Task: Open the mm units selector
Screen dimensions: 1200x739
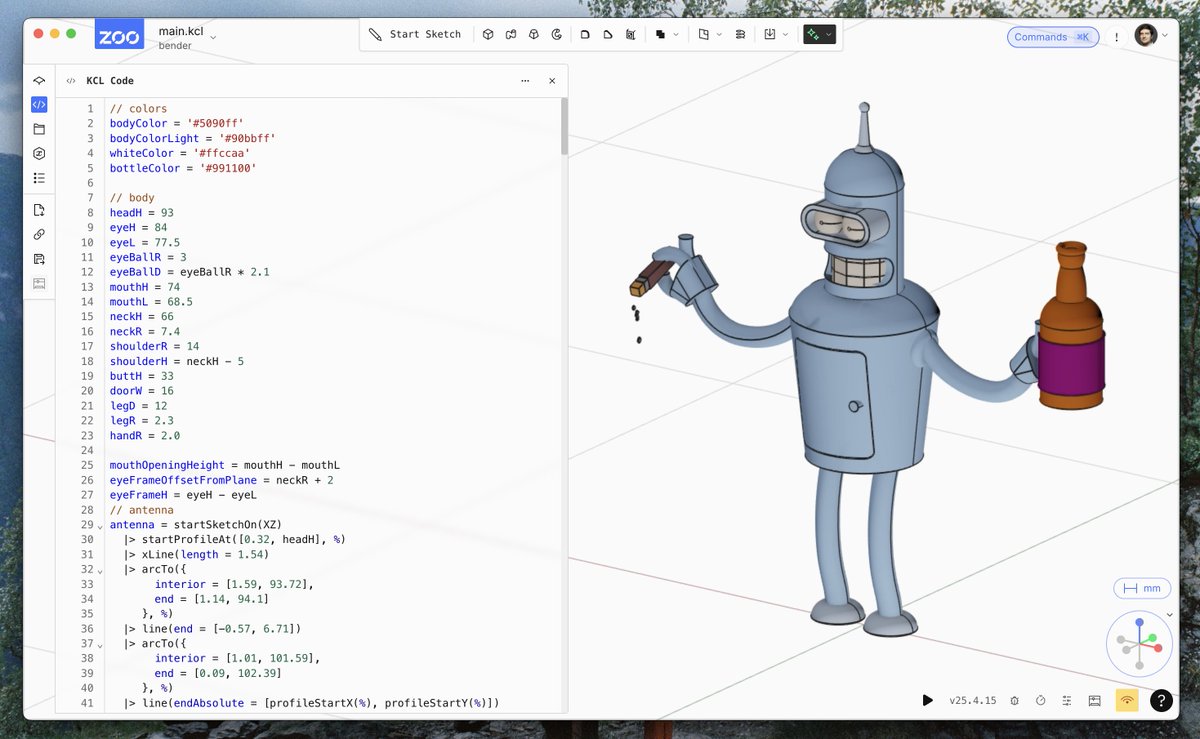Action: (1142, 588)
